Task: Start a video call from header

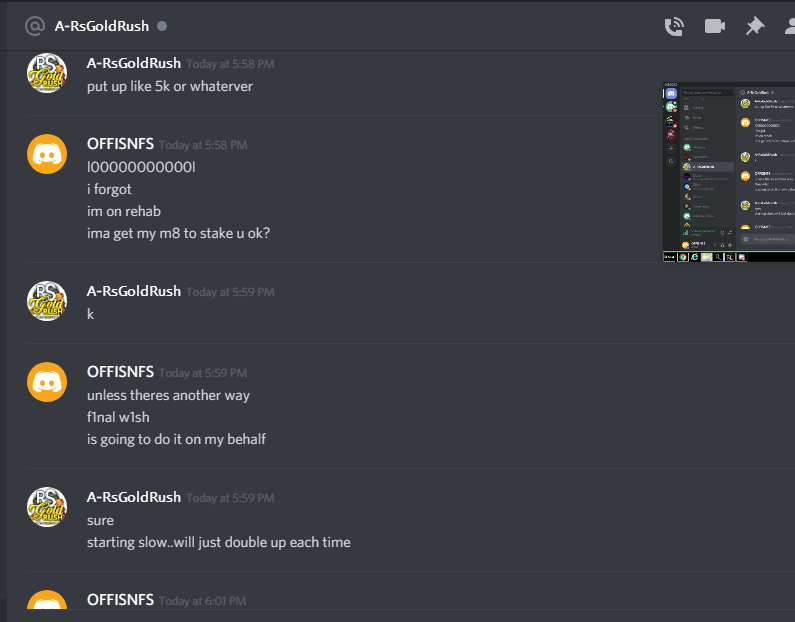Action: (x=714, y=26)
